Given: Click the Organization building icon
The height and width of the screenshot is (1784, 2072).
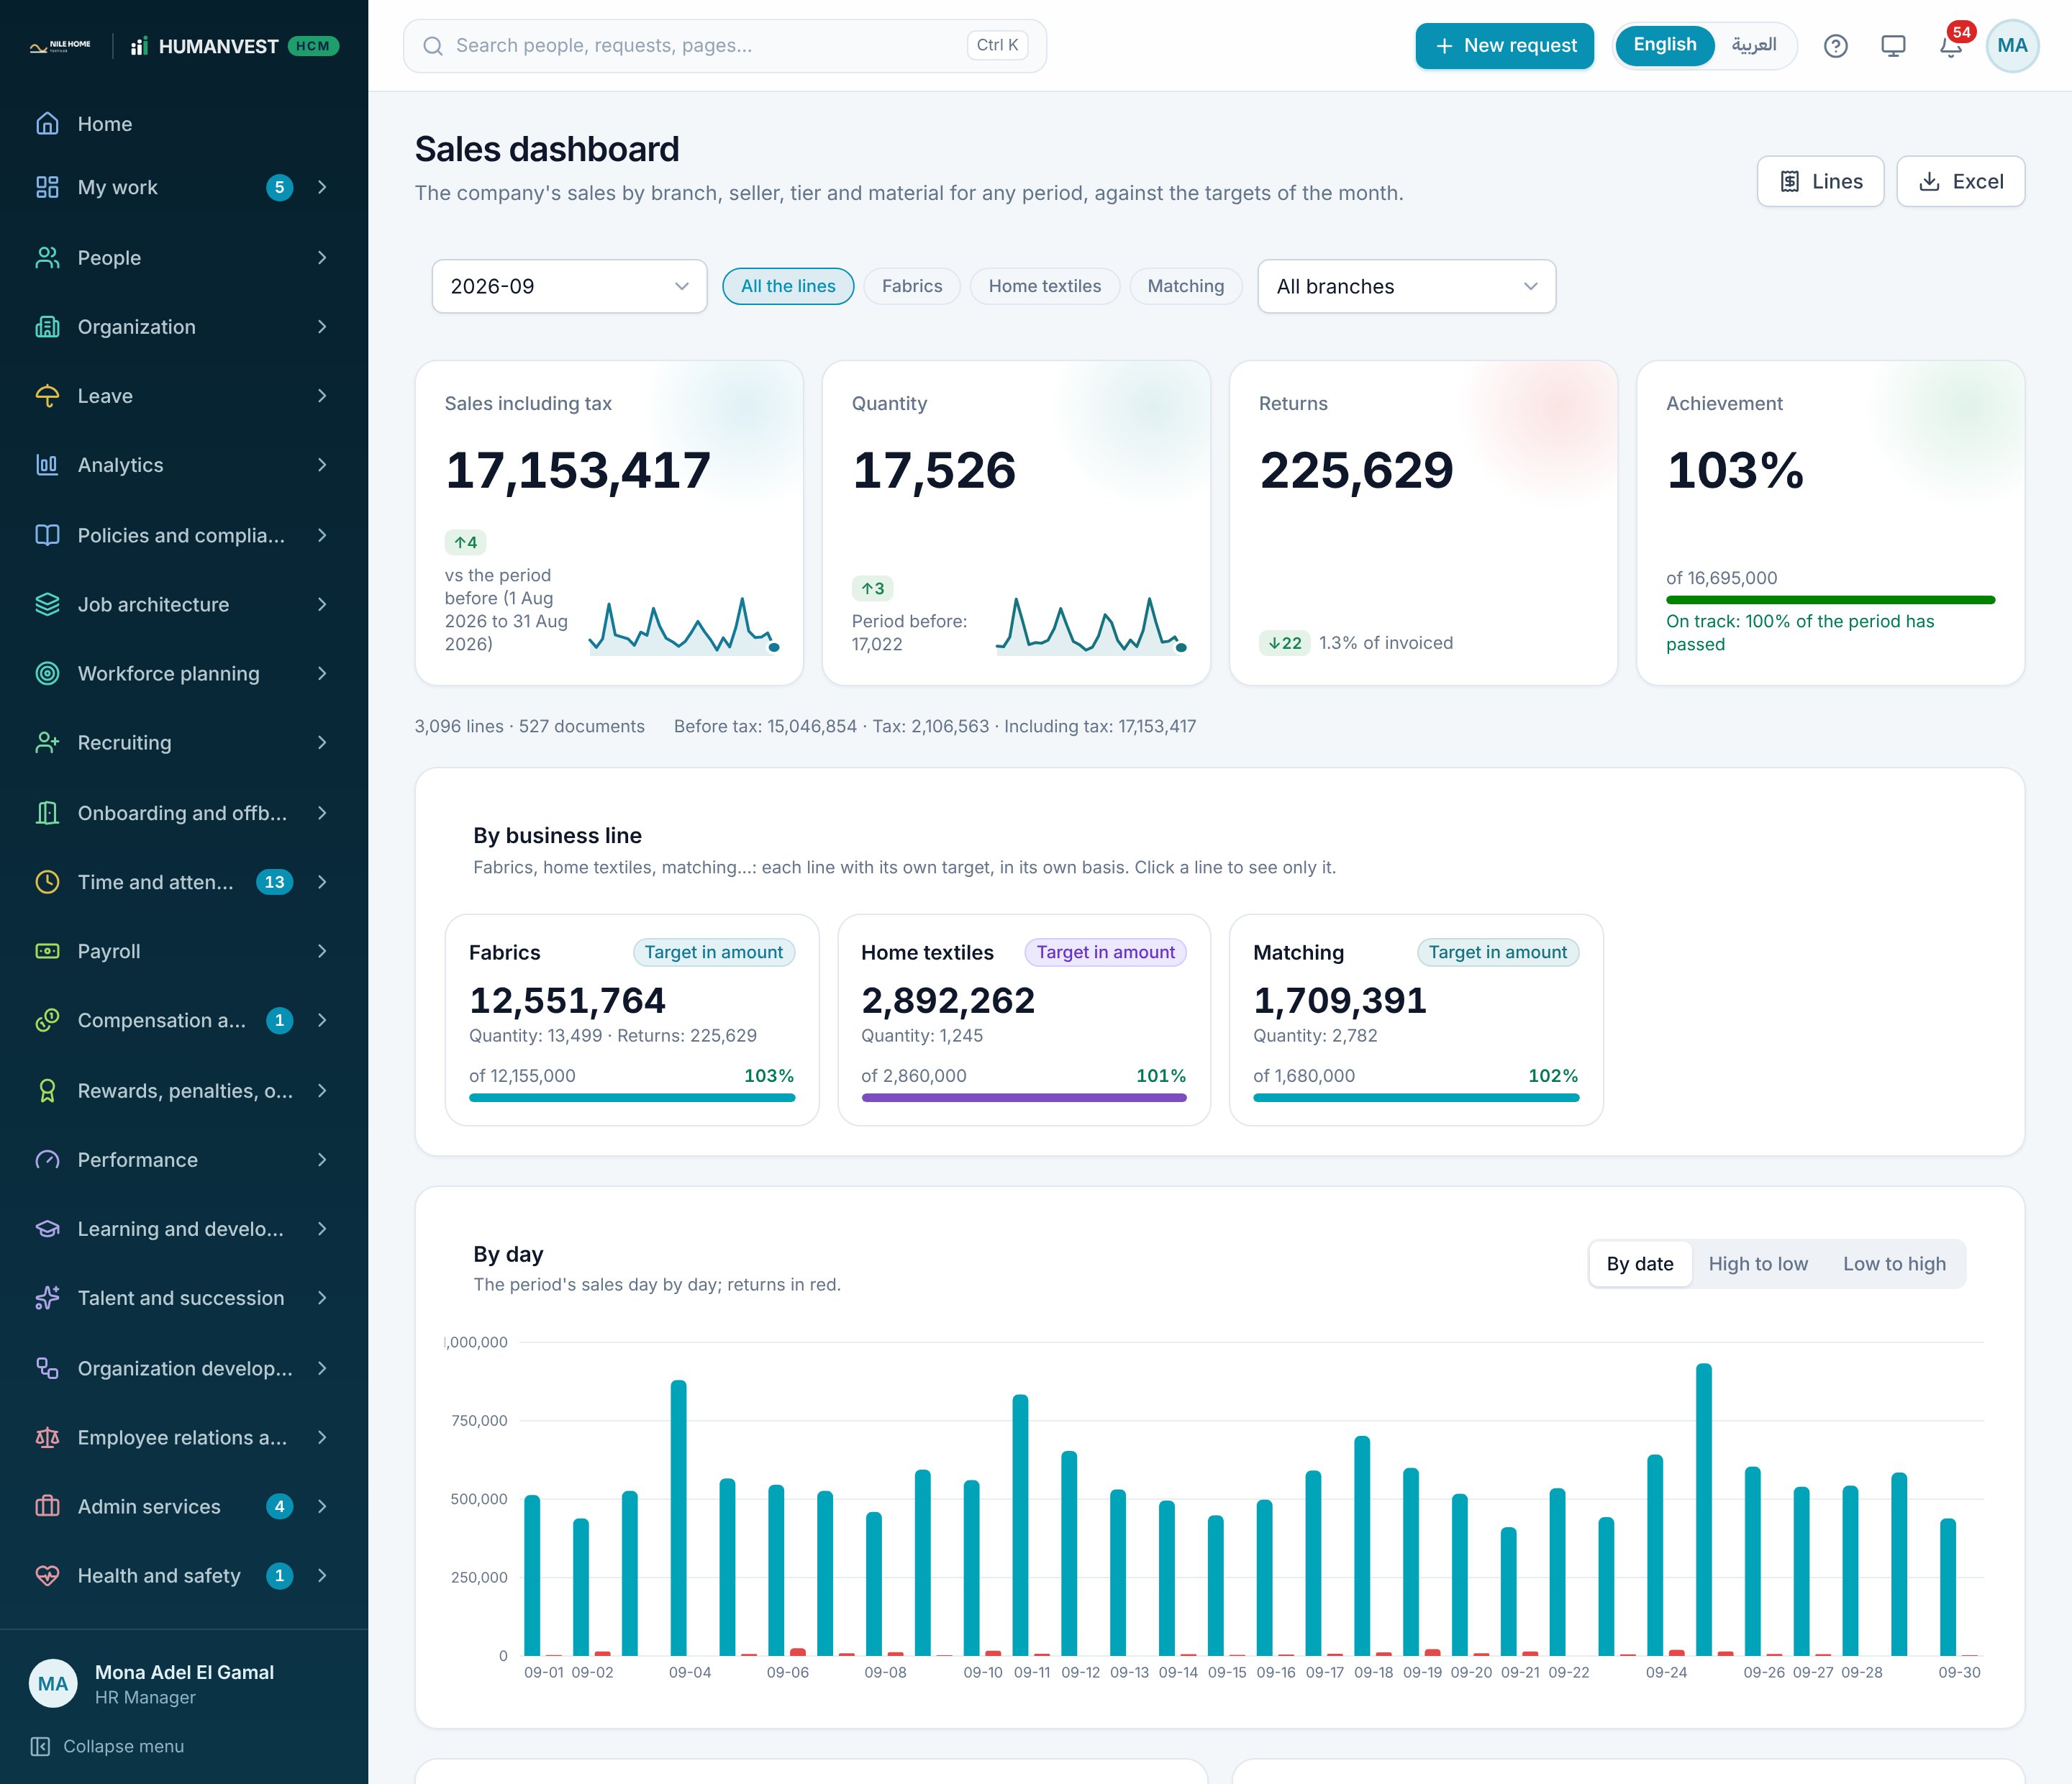Looking at the screenshot, I should click(47, 327).
